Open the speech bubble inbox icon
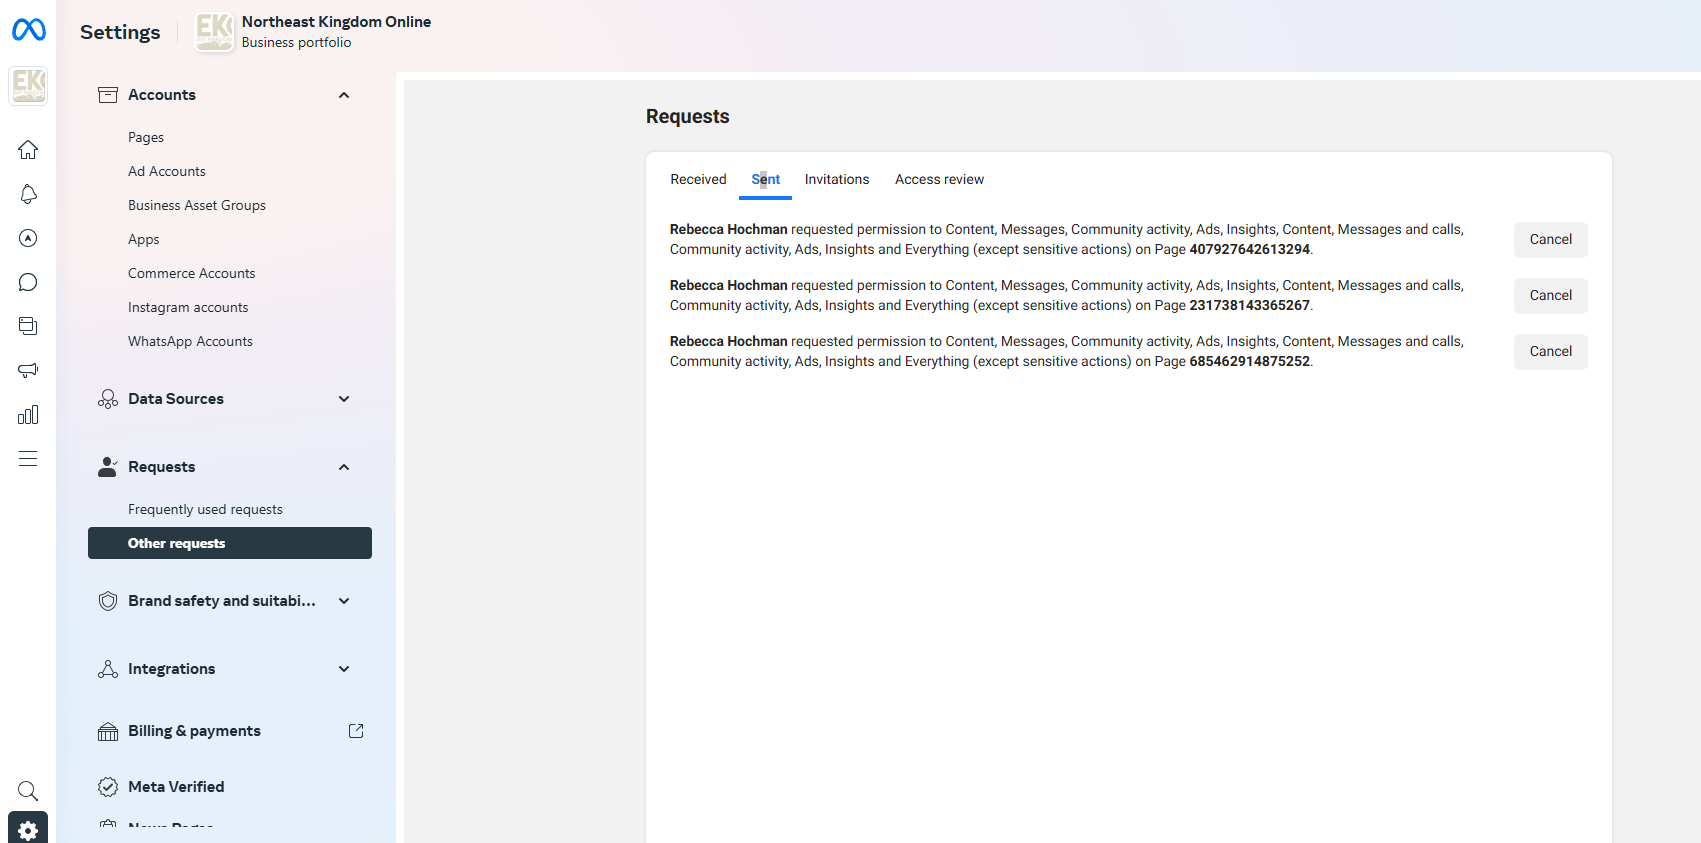The height and width of the screenshot is (843, 1701). click(28, 282)
